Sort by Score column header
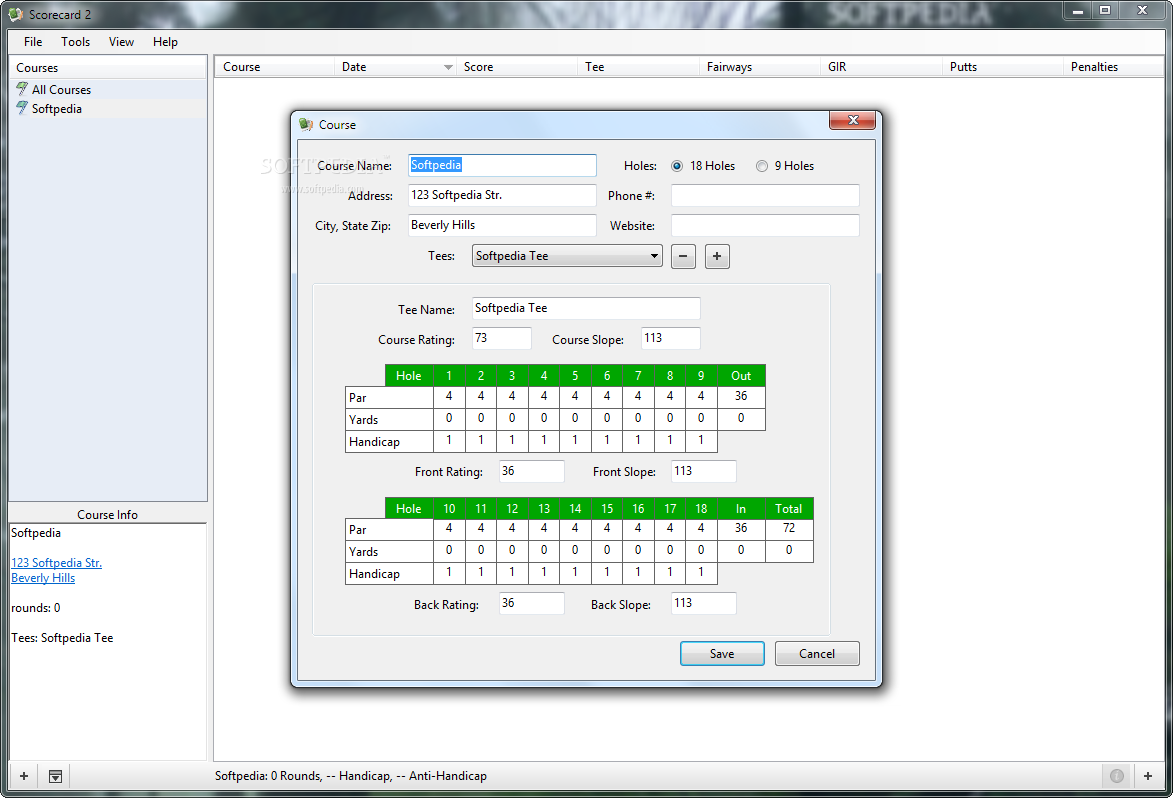The width and height of the screenshot is (1173, 798). [x=517, y=67]
